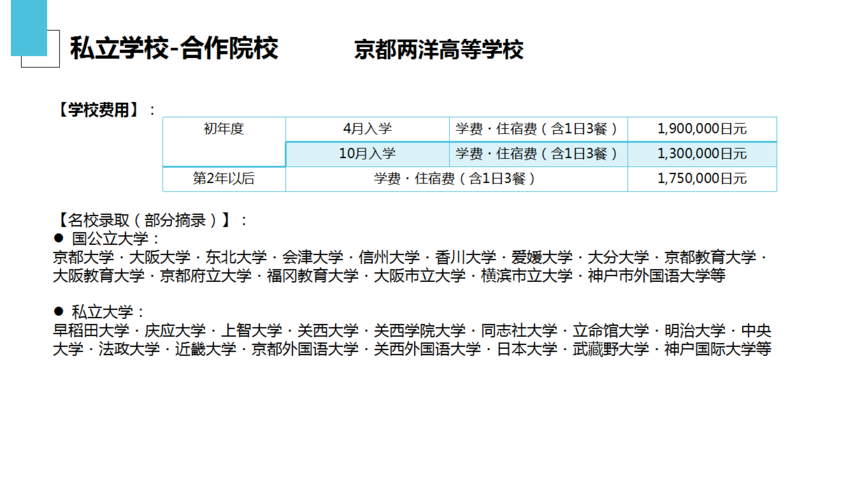The width and height of the screenshot is (860, 484).
Task: Click the text 立命馆大学
Action: (x=611, y=331)
